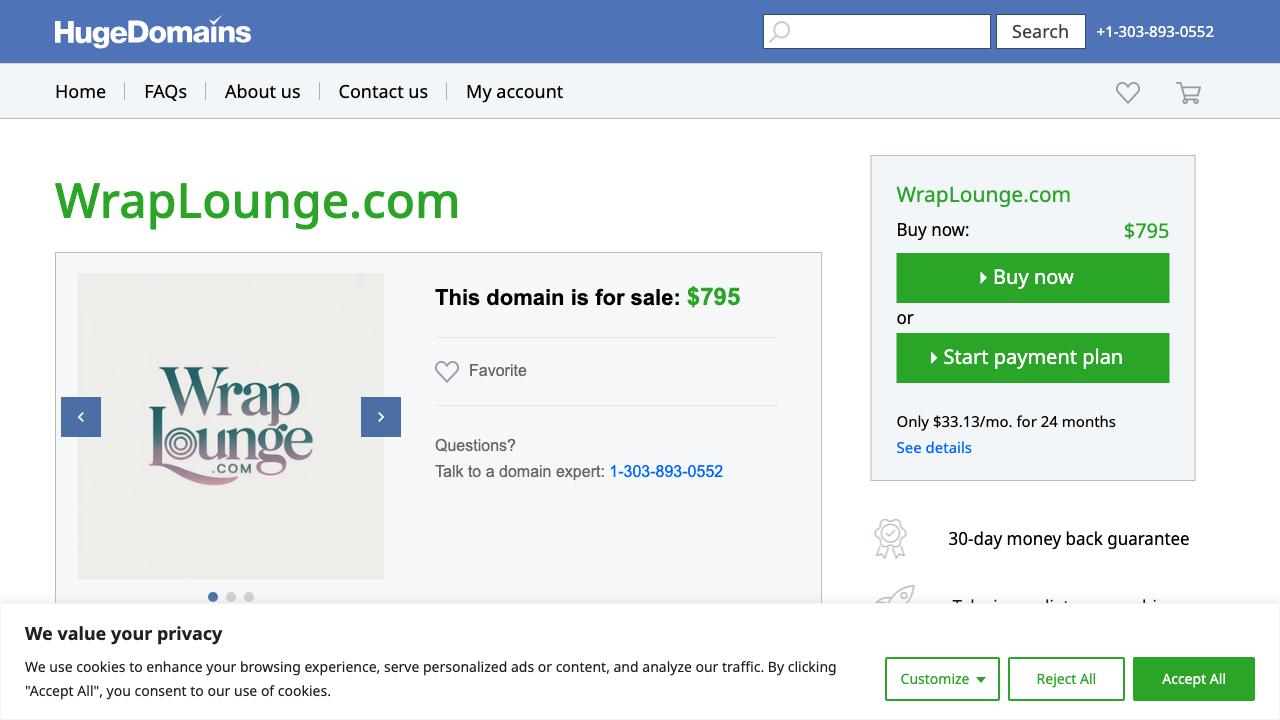1280x720 pixels.
Task: Click the next image arrow in carousel
Action: click(381, 417)
